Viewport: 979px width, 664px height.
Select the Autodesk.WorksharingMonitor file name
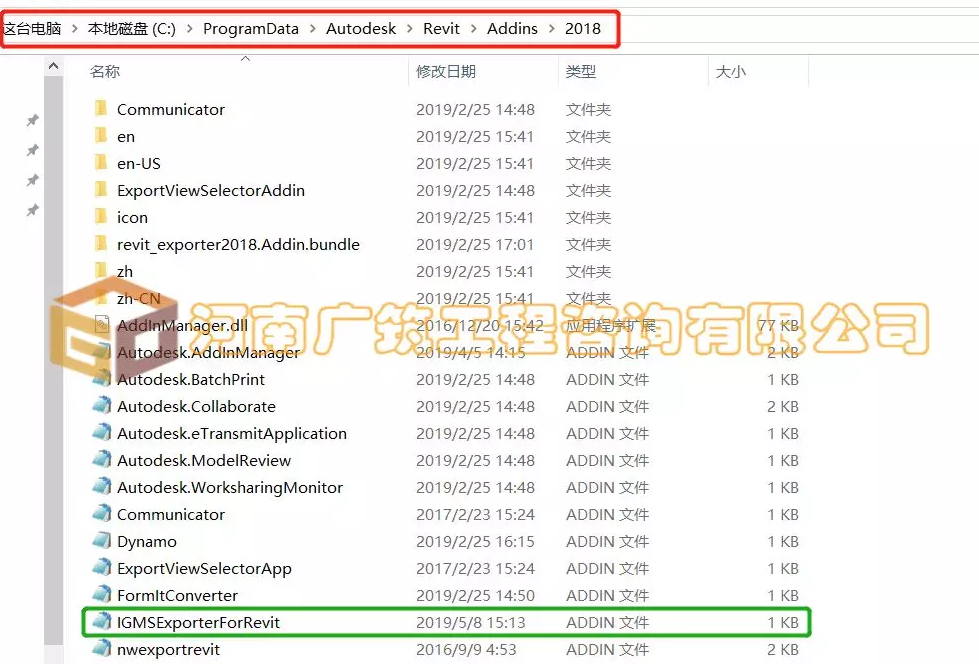(230, 487)
